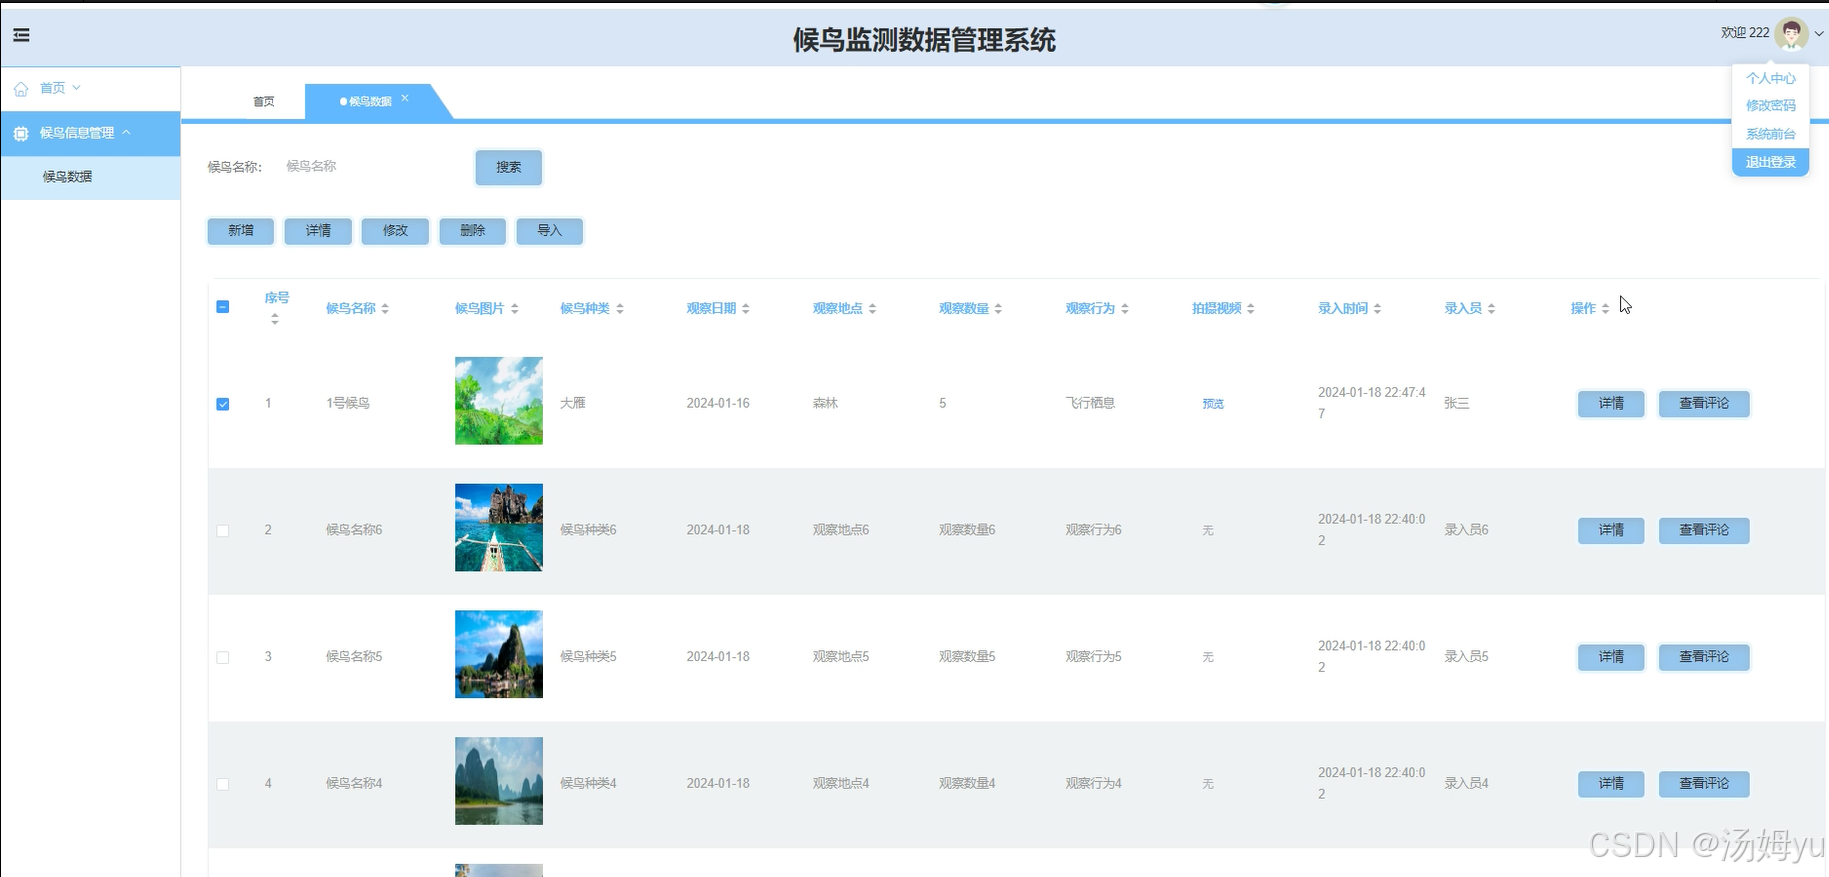Open 查看评论 for row 候鸟名称5
This screenshot has width=1829, height=877.
tap(1704, 657)
